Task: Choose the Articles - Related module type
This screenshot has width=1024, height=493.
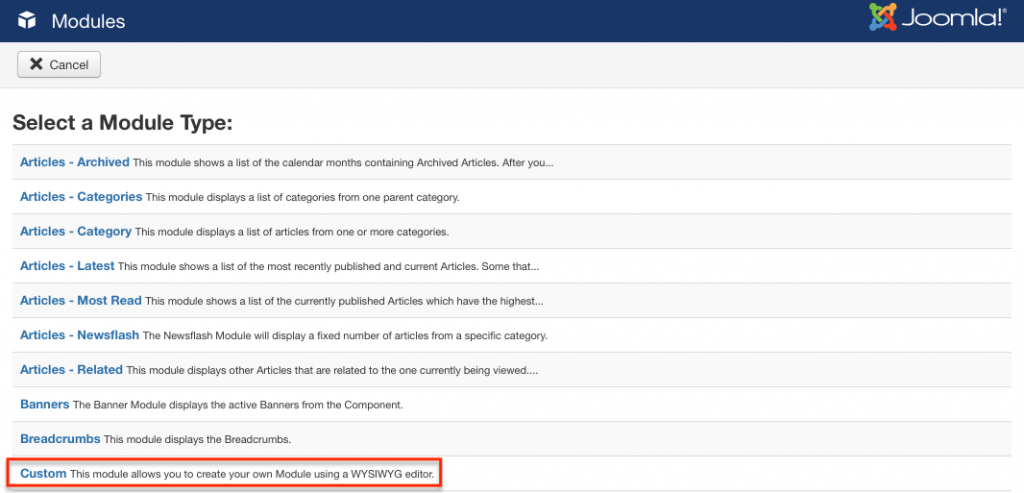Action: 71,370
